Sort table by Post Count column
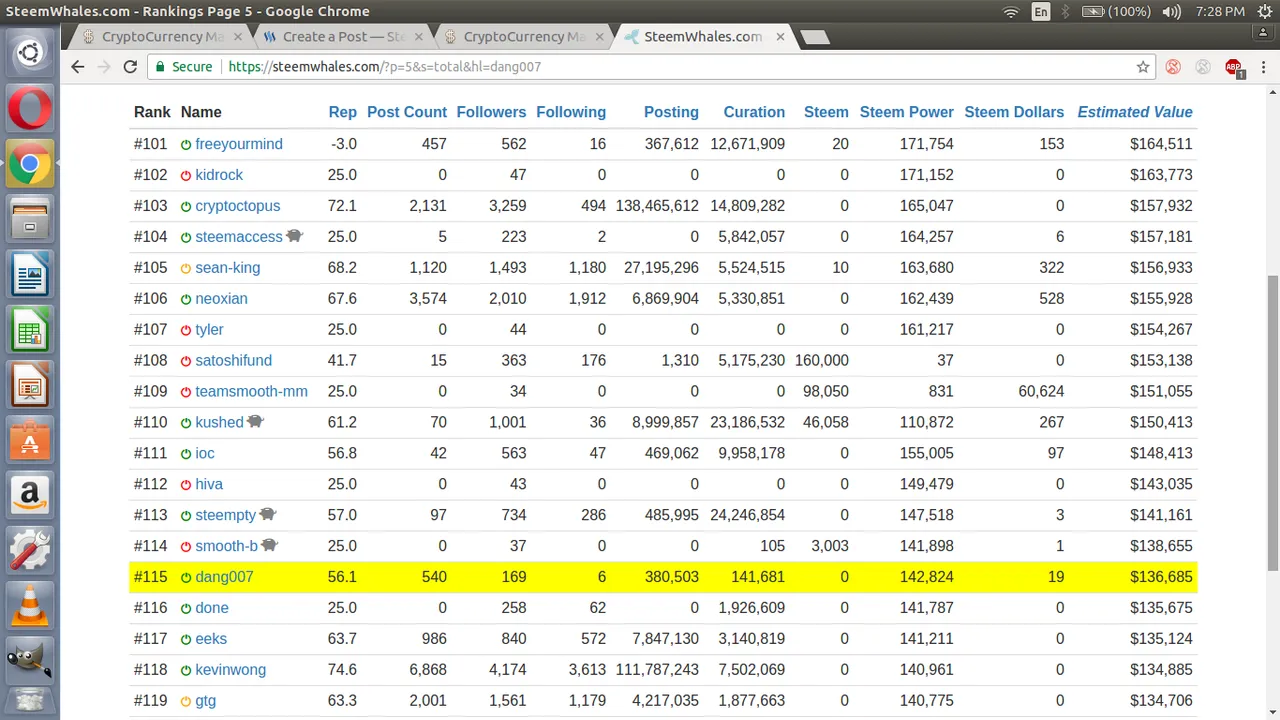Image resolution: width=1280 pixels, height=720 pixels. pyautogui.click(x=407, y=112)
